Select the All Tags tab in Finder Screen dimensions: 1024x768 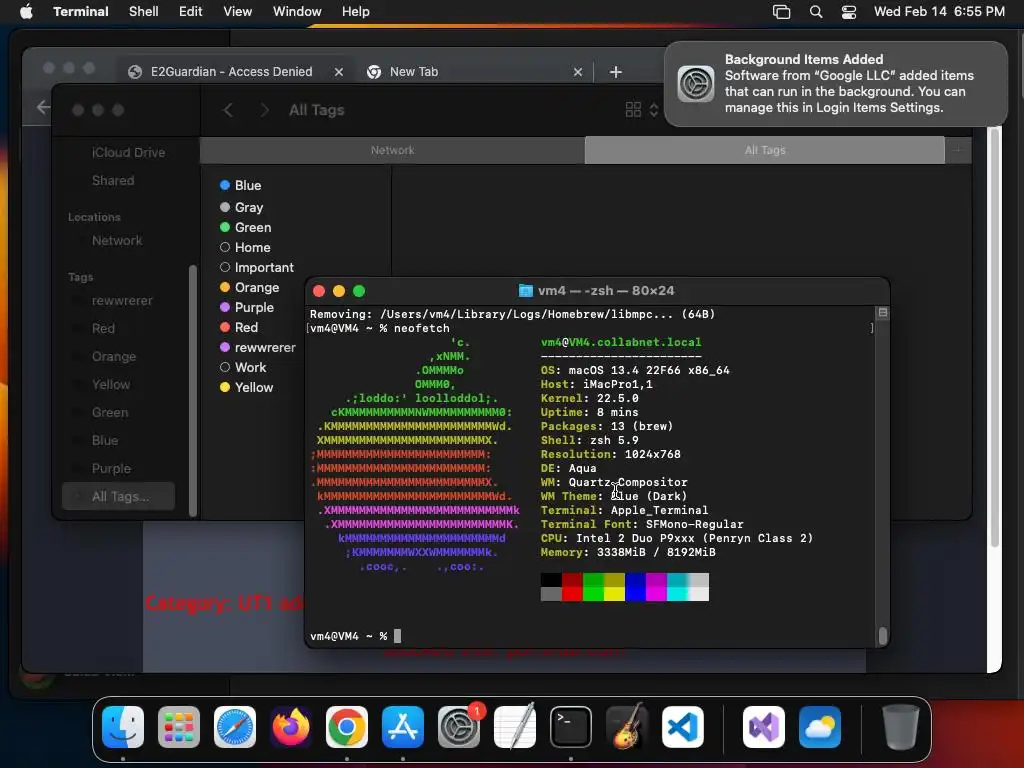tap(765, 150)
